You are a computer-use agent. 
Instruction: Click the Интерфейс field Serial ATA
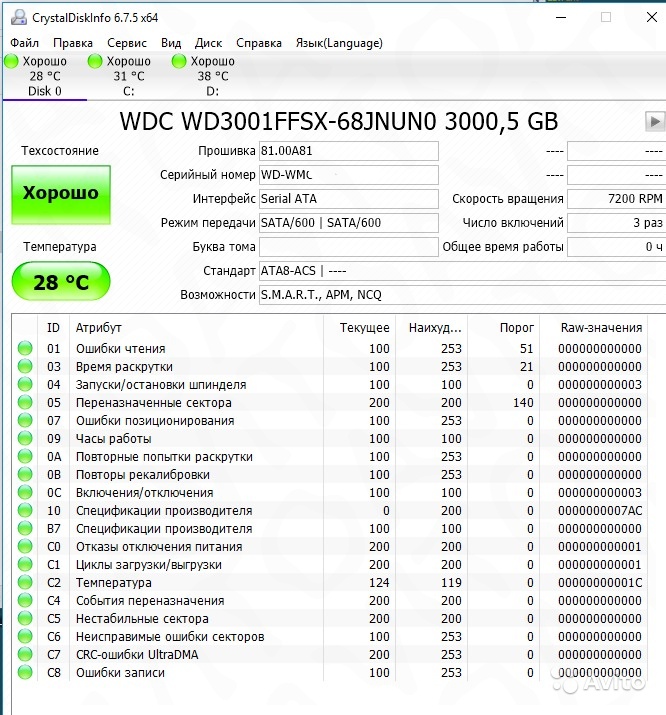[349, 199]
